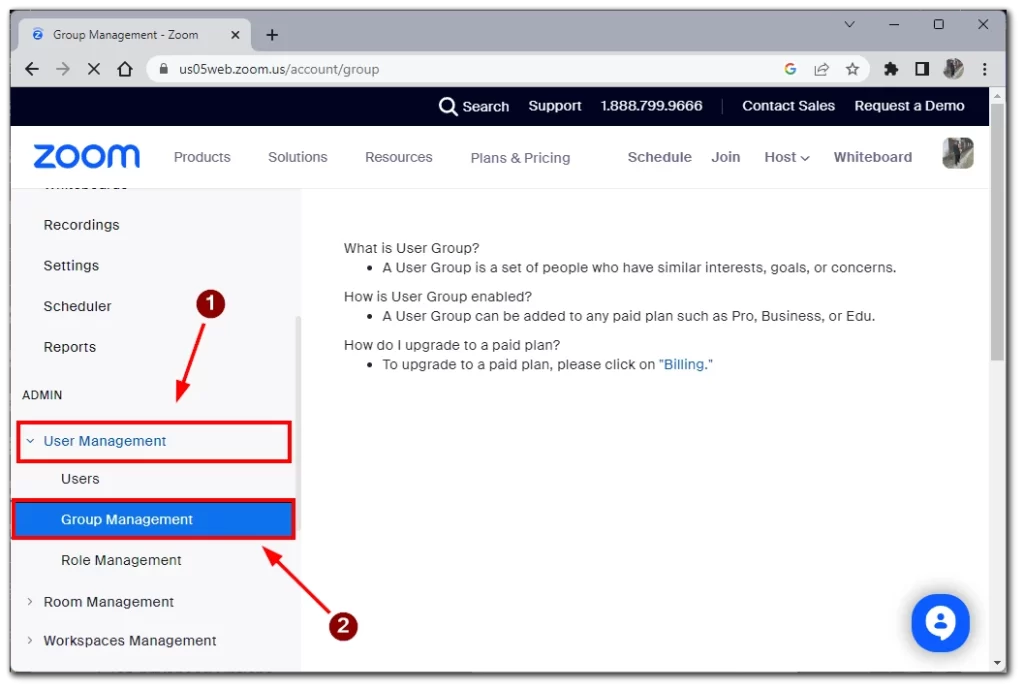Click the User Management label
This screenshot has height=690, width=1024.
(104, 441)
